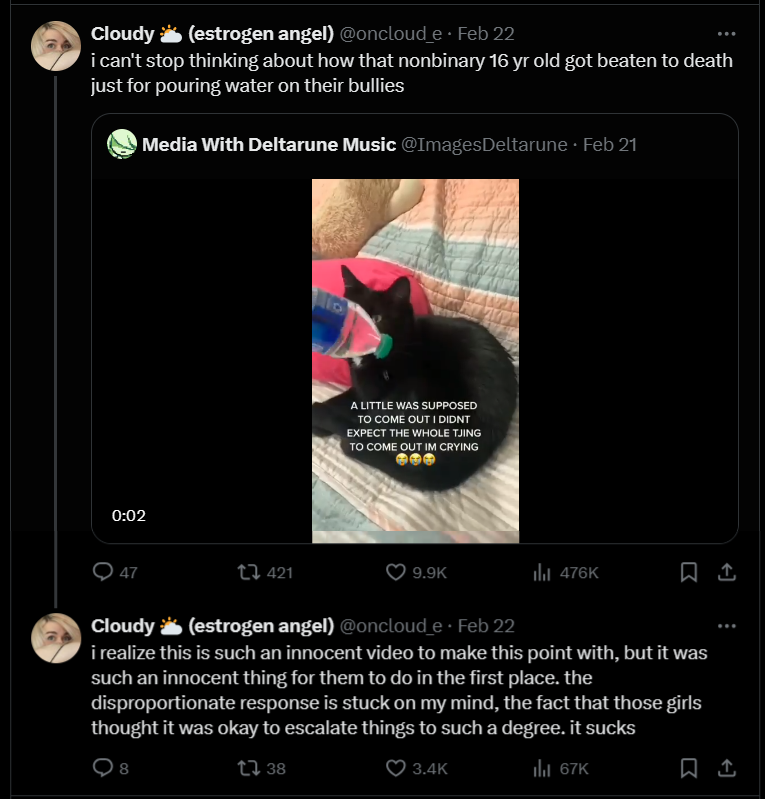The image size is (765, 799).
Task: Share the first tweet
Action: tap(727, 572)
